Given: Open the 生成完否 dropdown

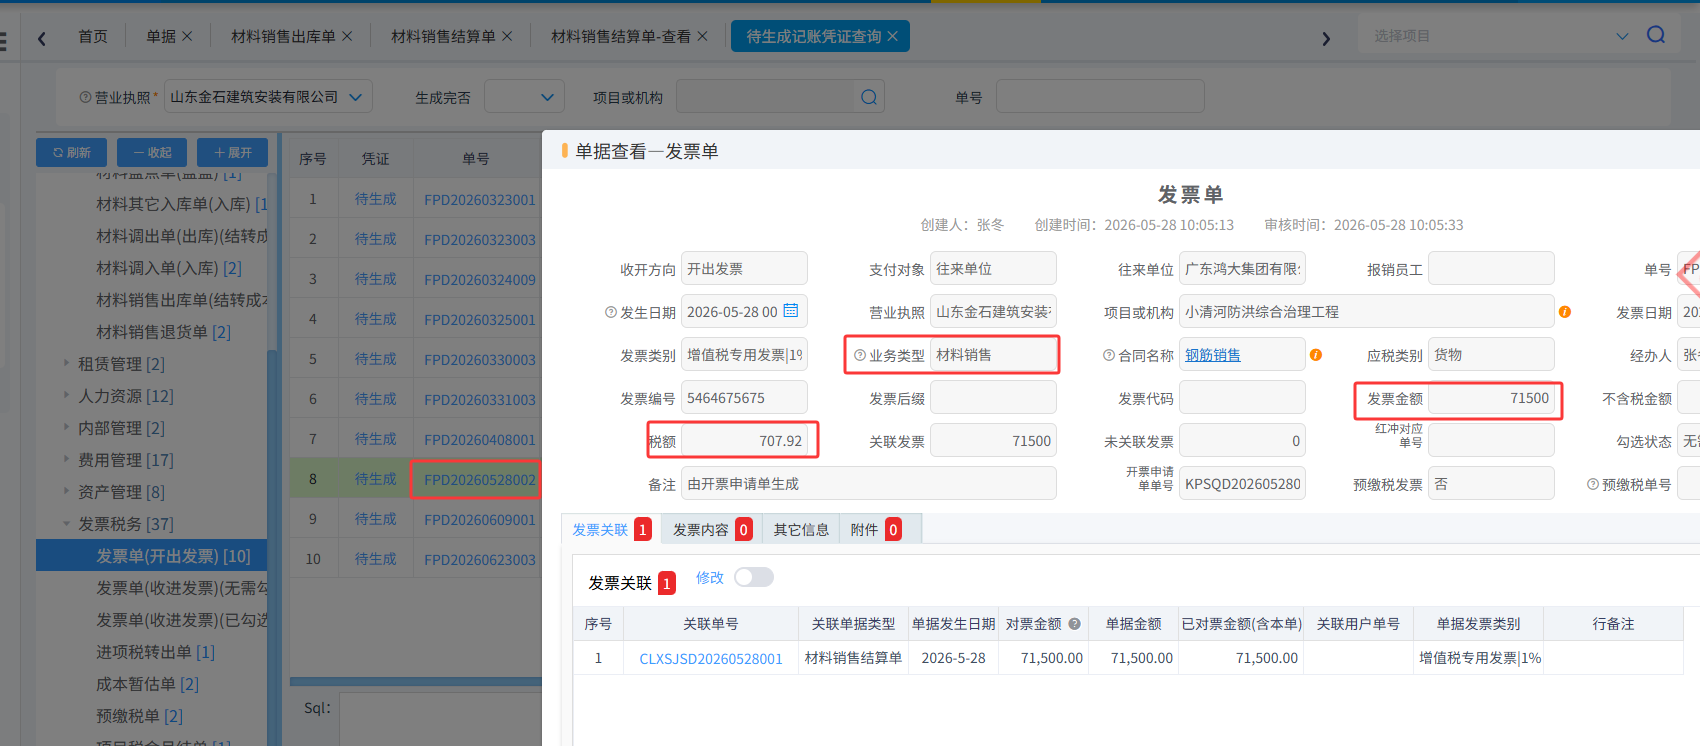Looking at the screenshot, I should tap(524, 97).
